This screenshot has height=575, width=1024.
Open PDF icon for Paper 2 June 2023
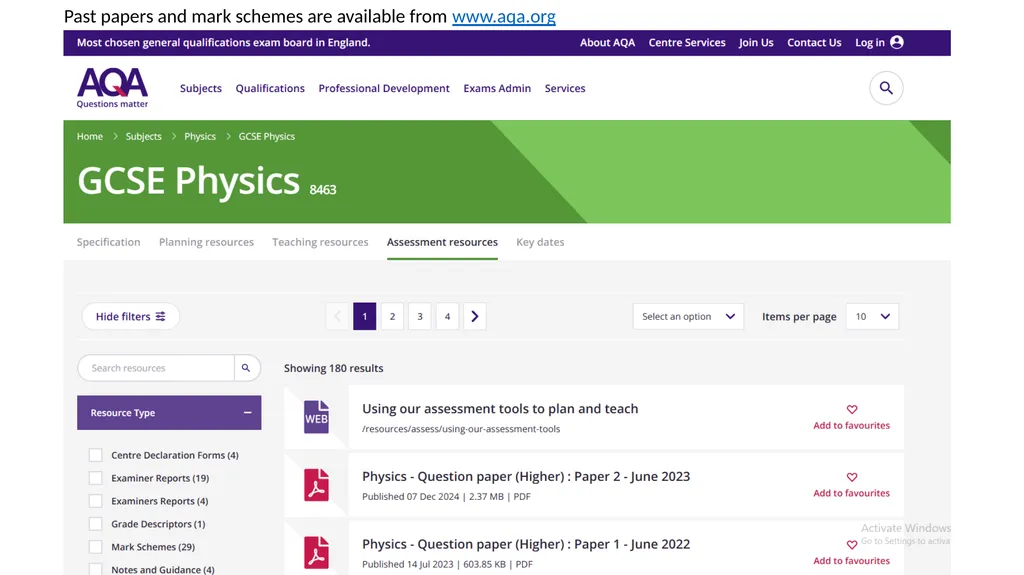pos(317,485)
